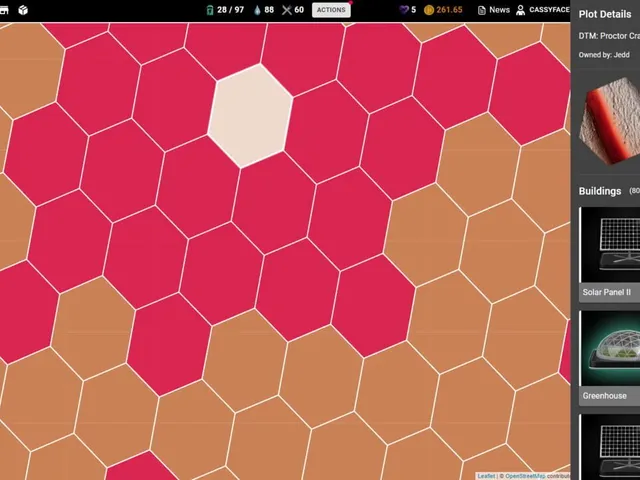Screen dimensions: 640x480
Task: Click the green energy battery icon
Action: [x=210, y=10]
